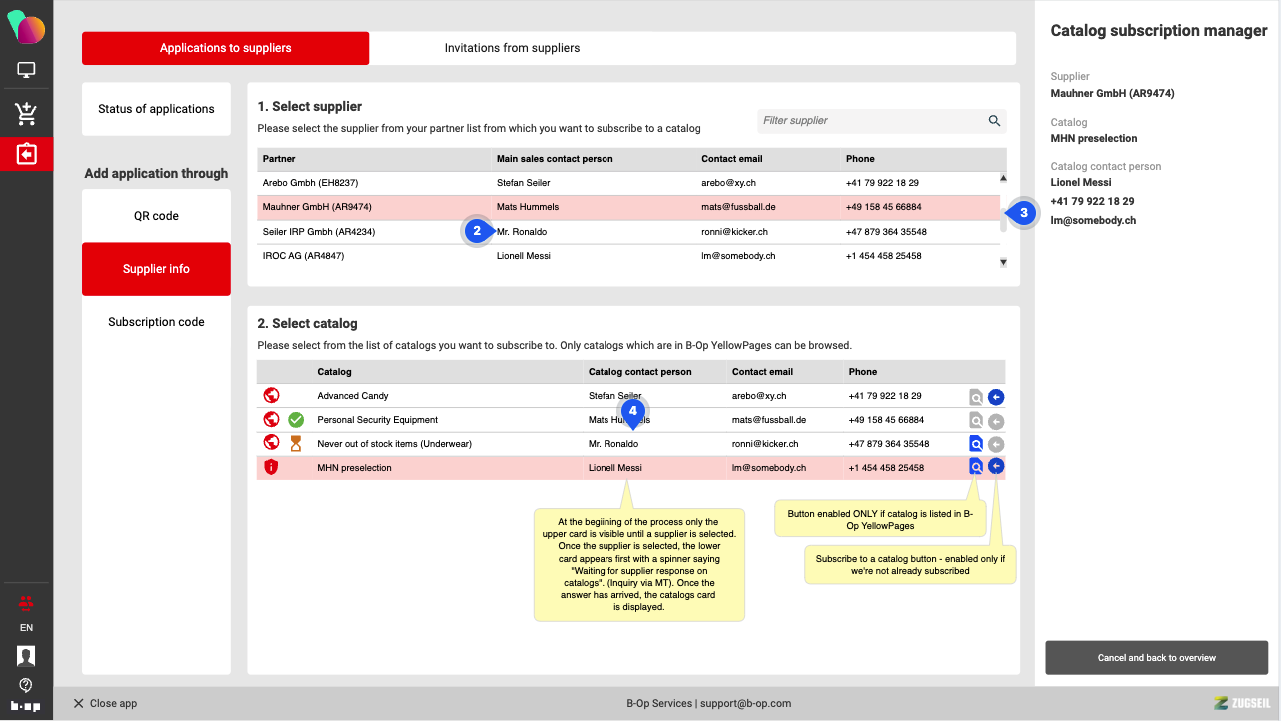Open the help question mark icon
Image resolution: width=1281 pixels, height=721 pixels.
26,685
